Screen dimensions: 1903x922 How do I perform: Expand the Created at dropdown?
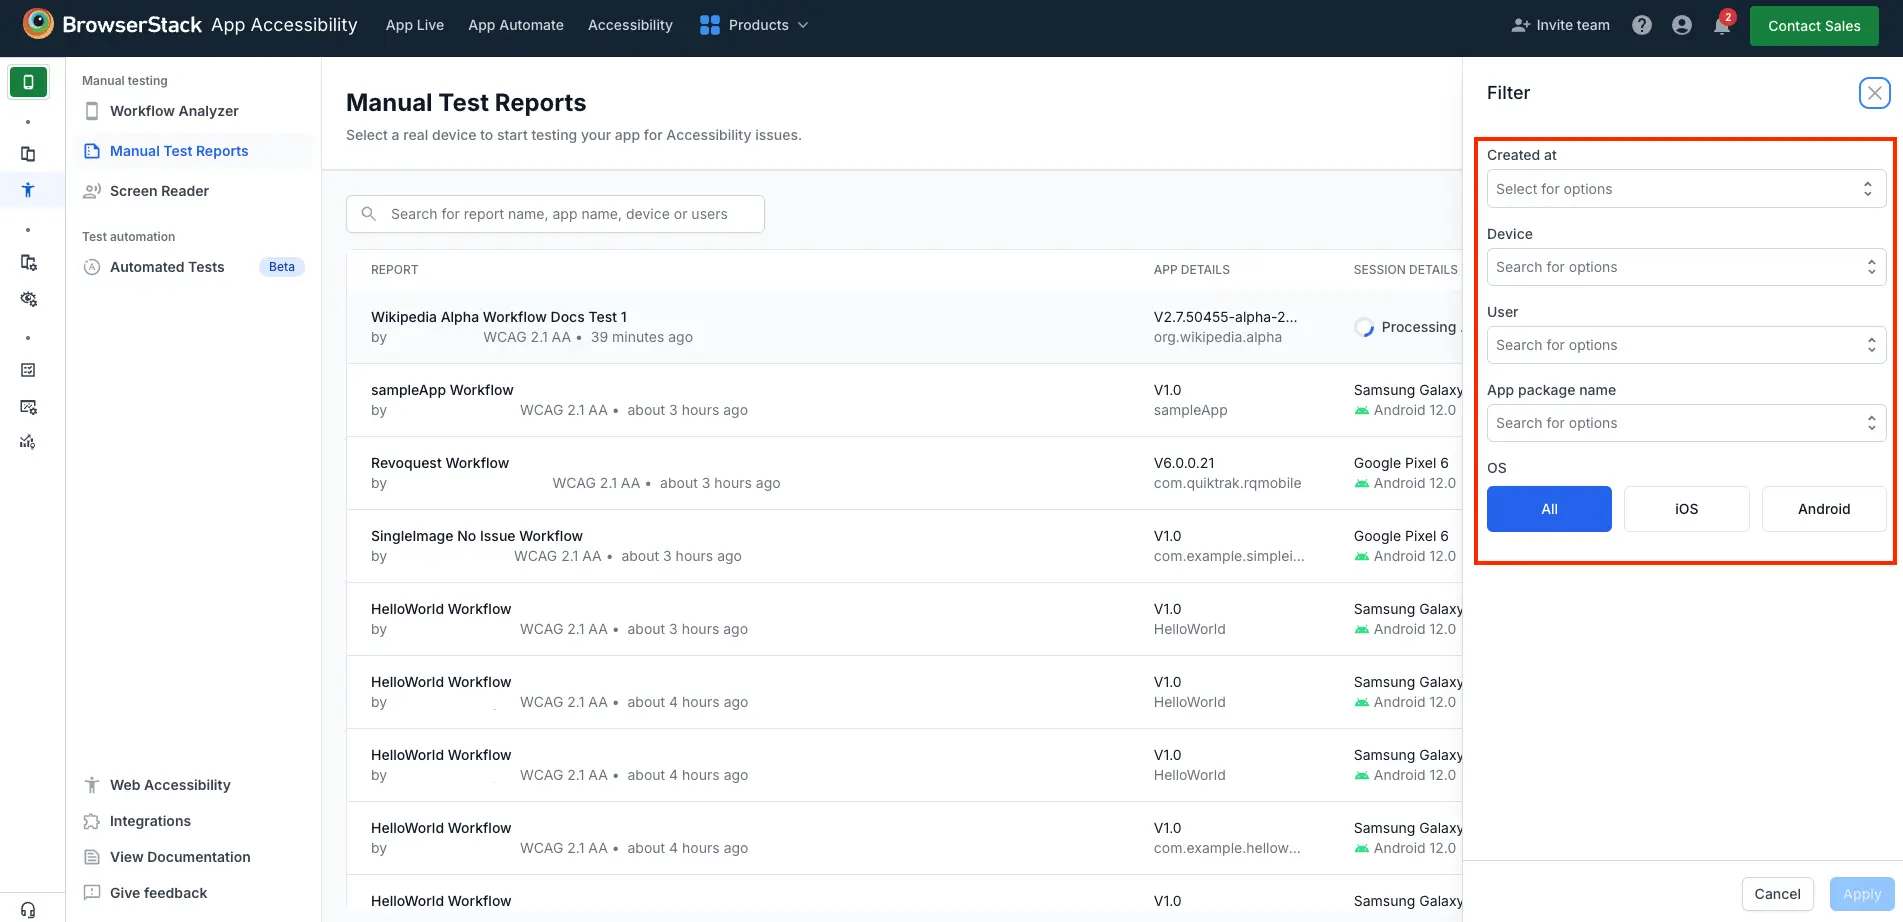point(1685,189)
